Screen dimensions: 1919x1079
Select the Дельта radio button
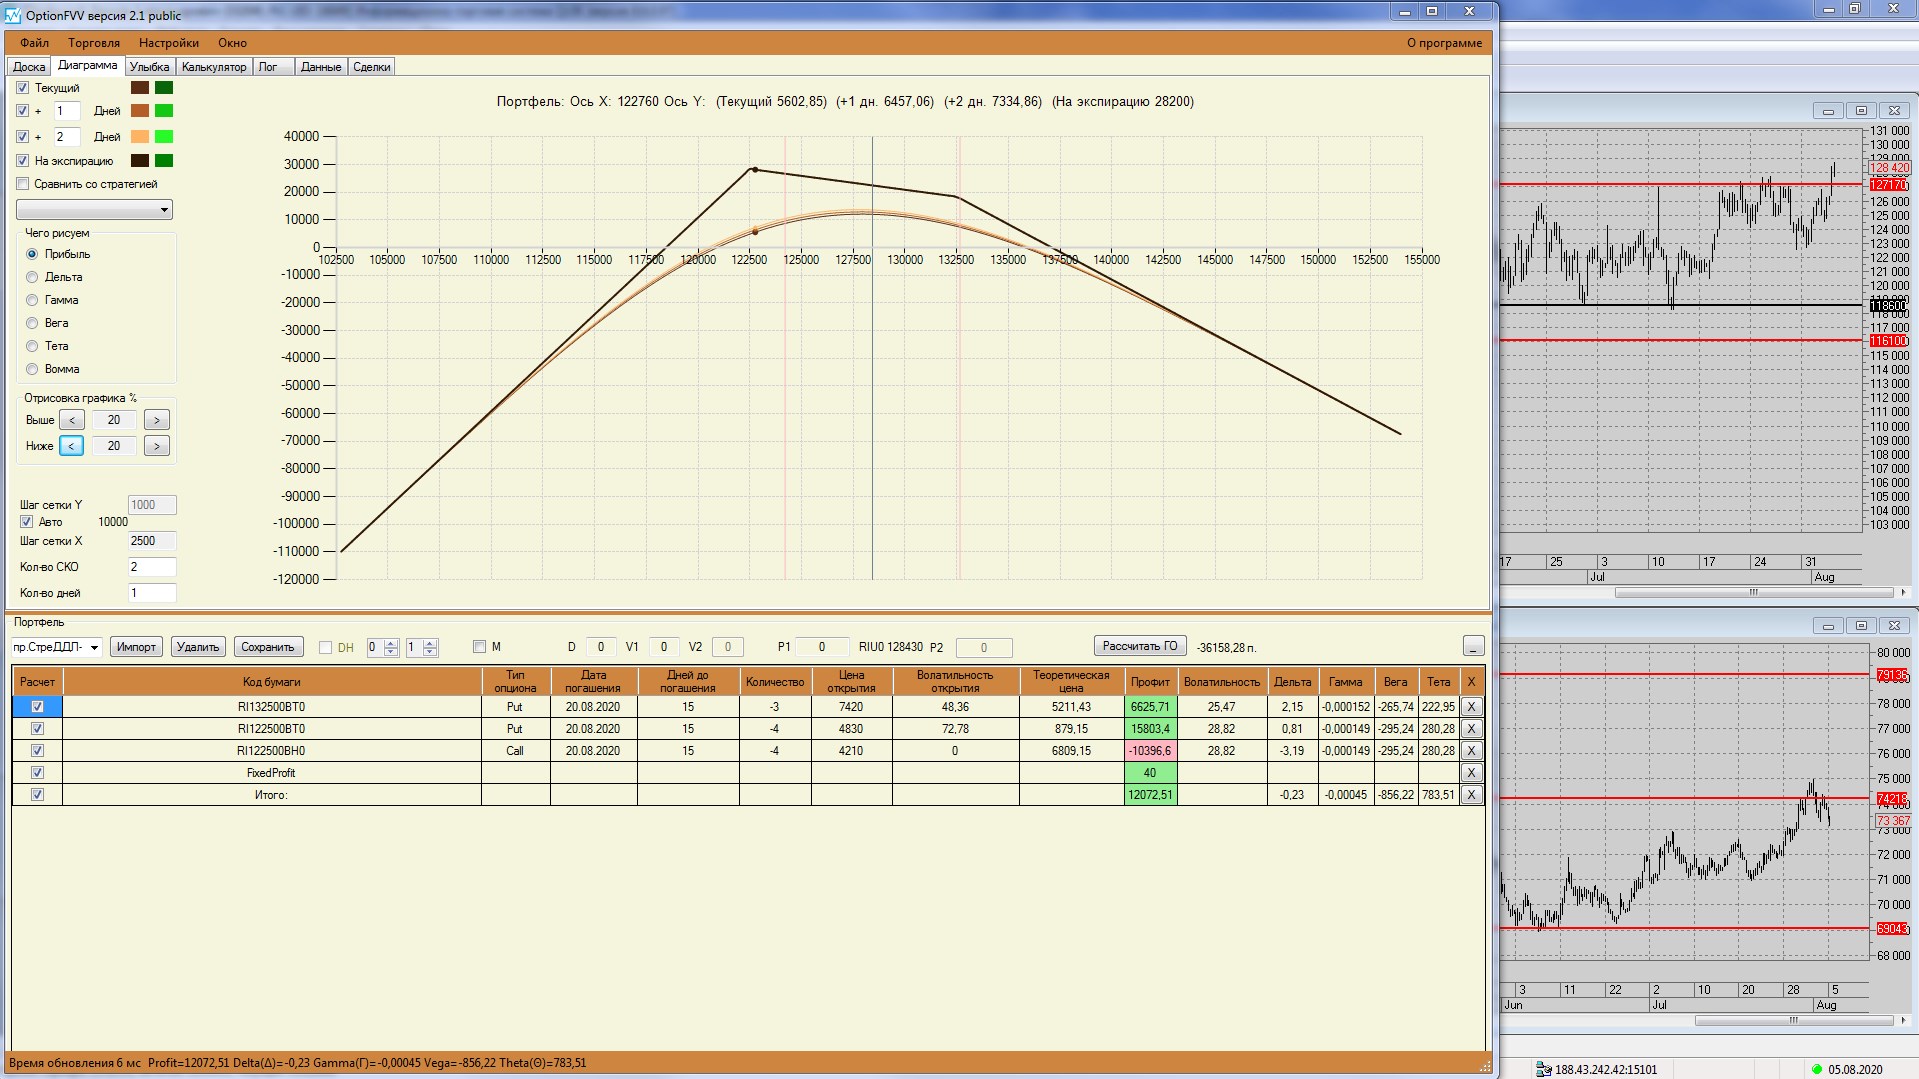pyautogui.click(x=32, y=277)
